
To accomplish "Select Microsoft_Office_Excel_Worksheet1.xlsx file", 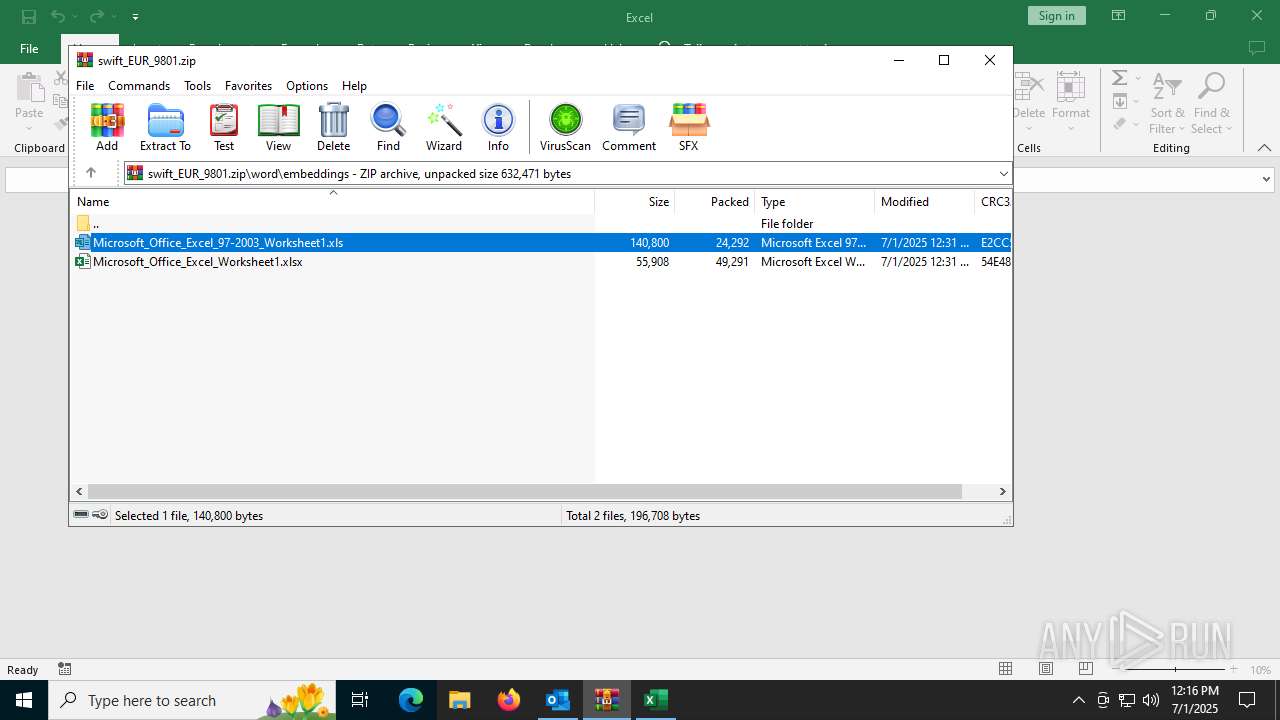I will coord(541,262).
